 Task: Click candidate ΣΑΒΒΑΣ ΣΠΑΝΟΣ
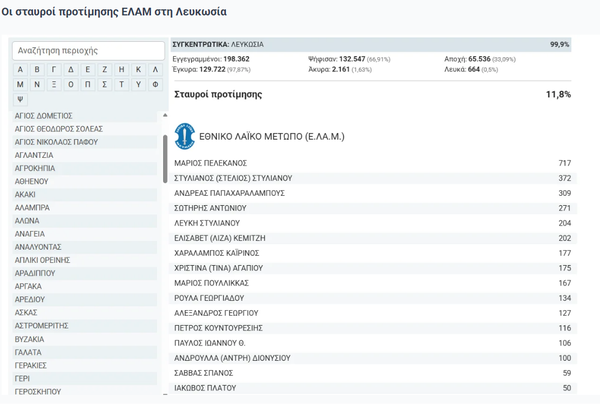[204, 373]
